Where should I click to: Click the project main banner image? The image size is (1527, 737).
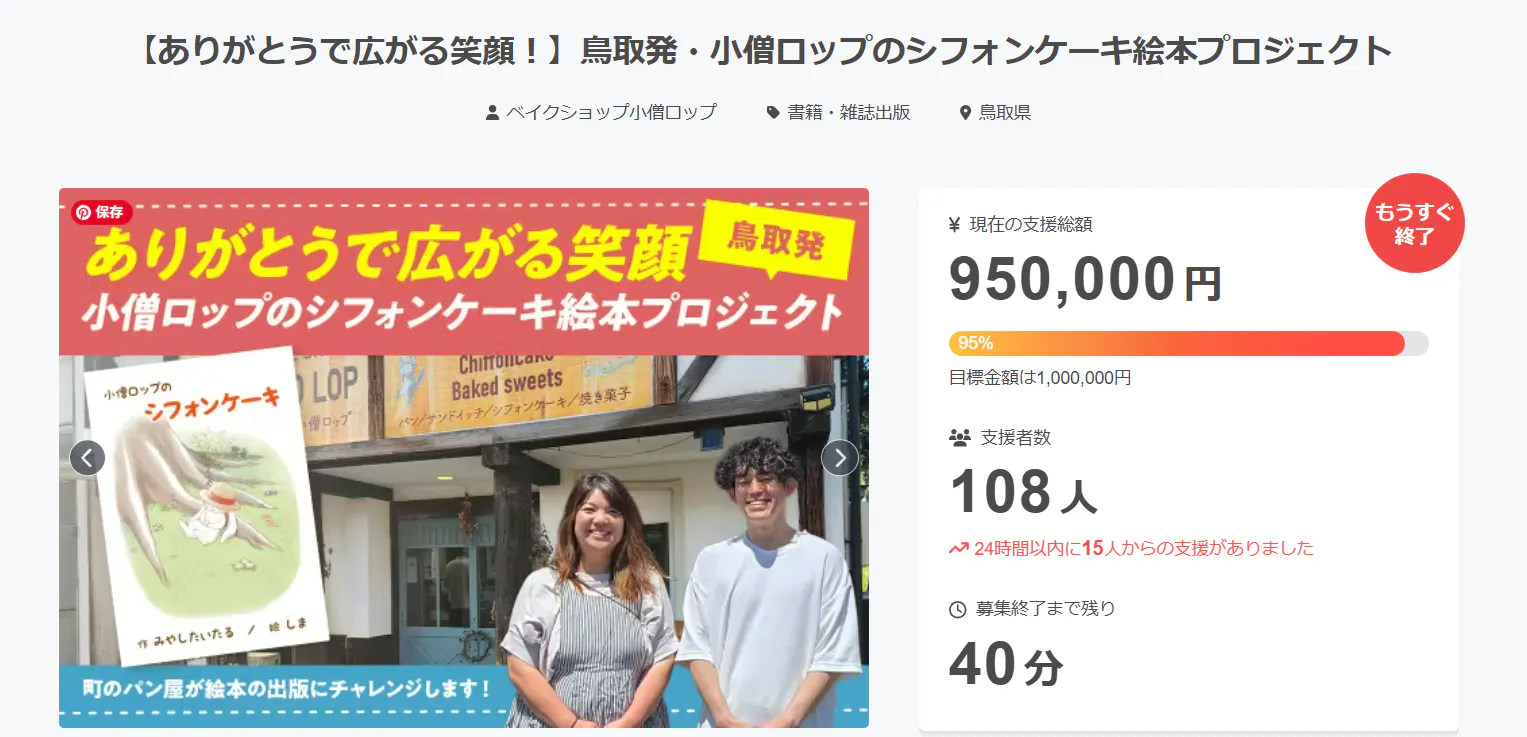[x=464, y=458]
